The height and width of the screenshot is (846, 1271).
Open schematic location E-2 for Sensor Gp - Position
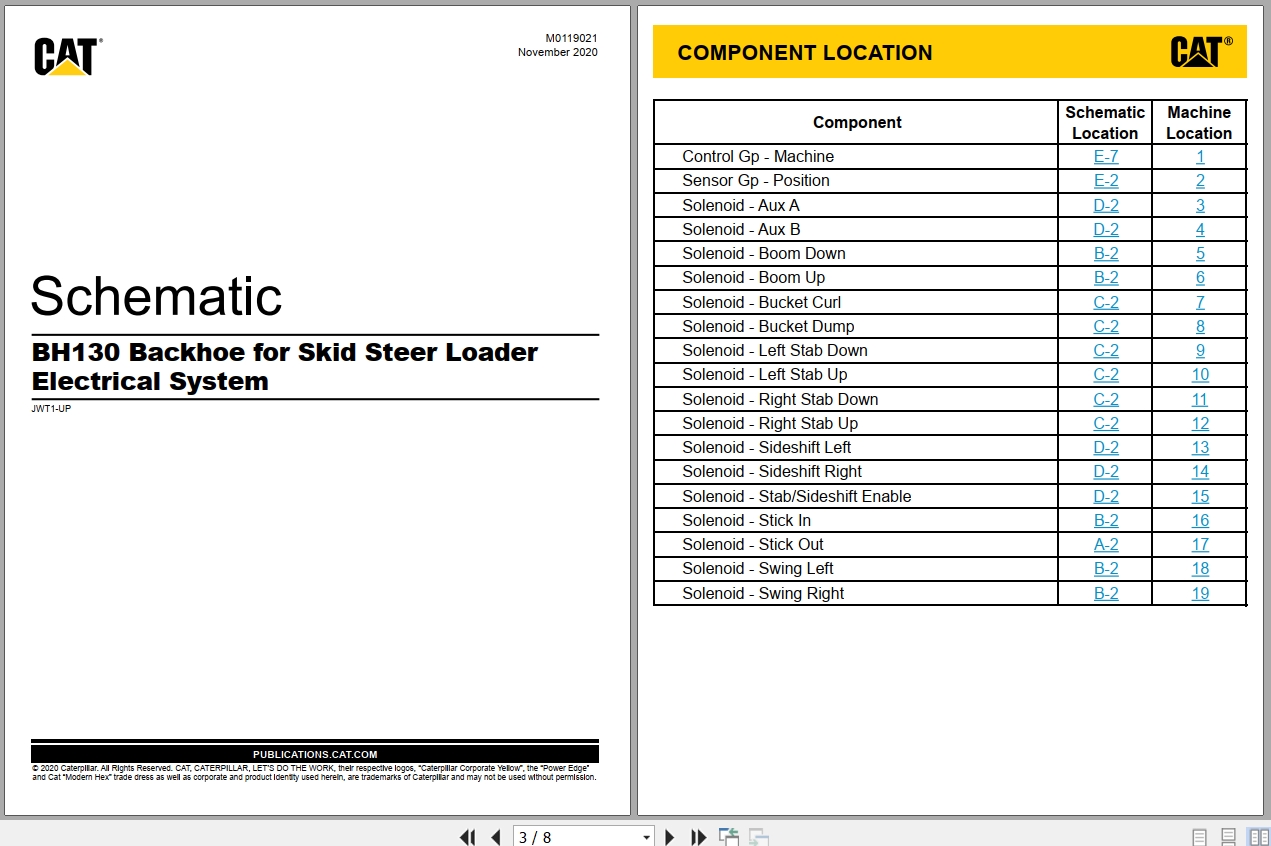1106,181
